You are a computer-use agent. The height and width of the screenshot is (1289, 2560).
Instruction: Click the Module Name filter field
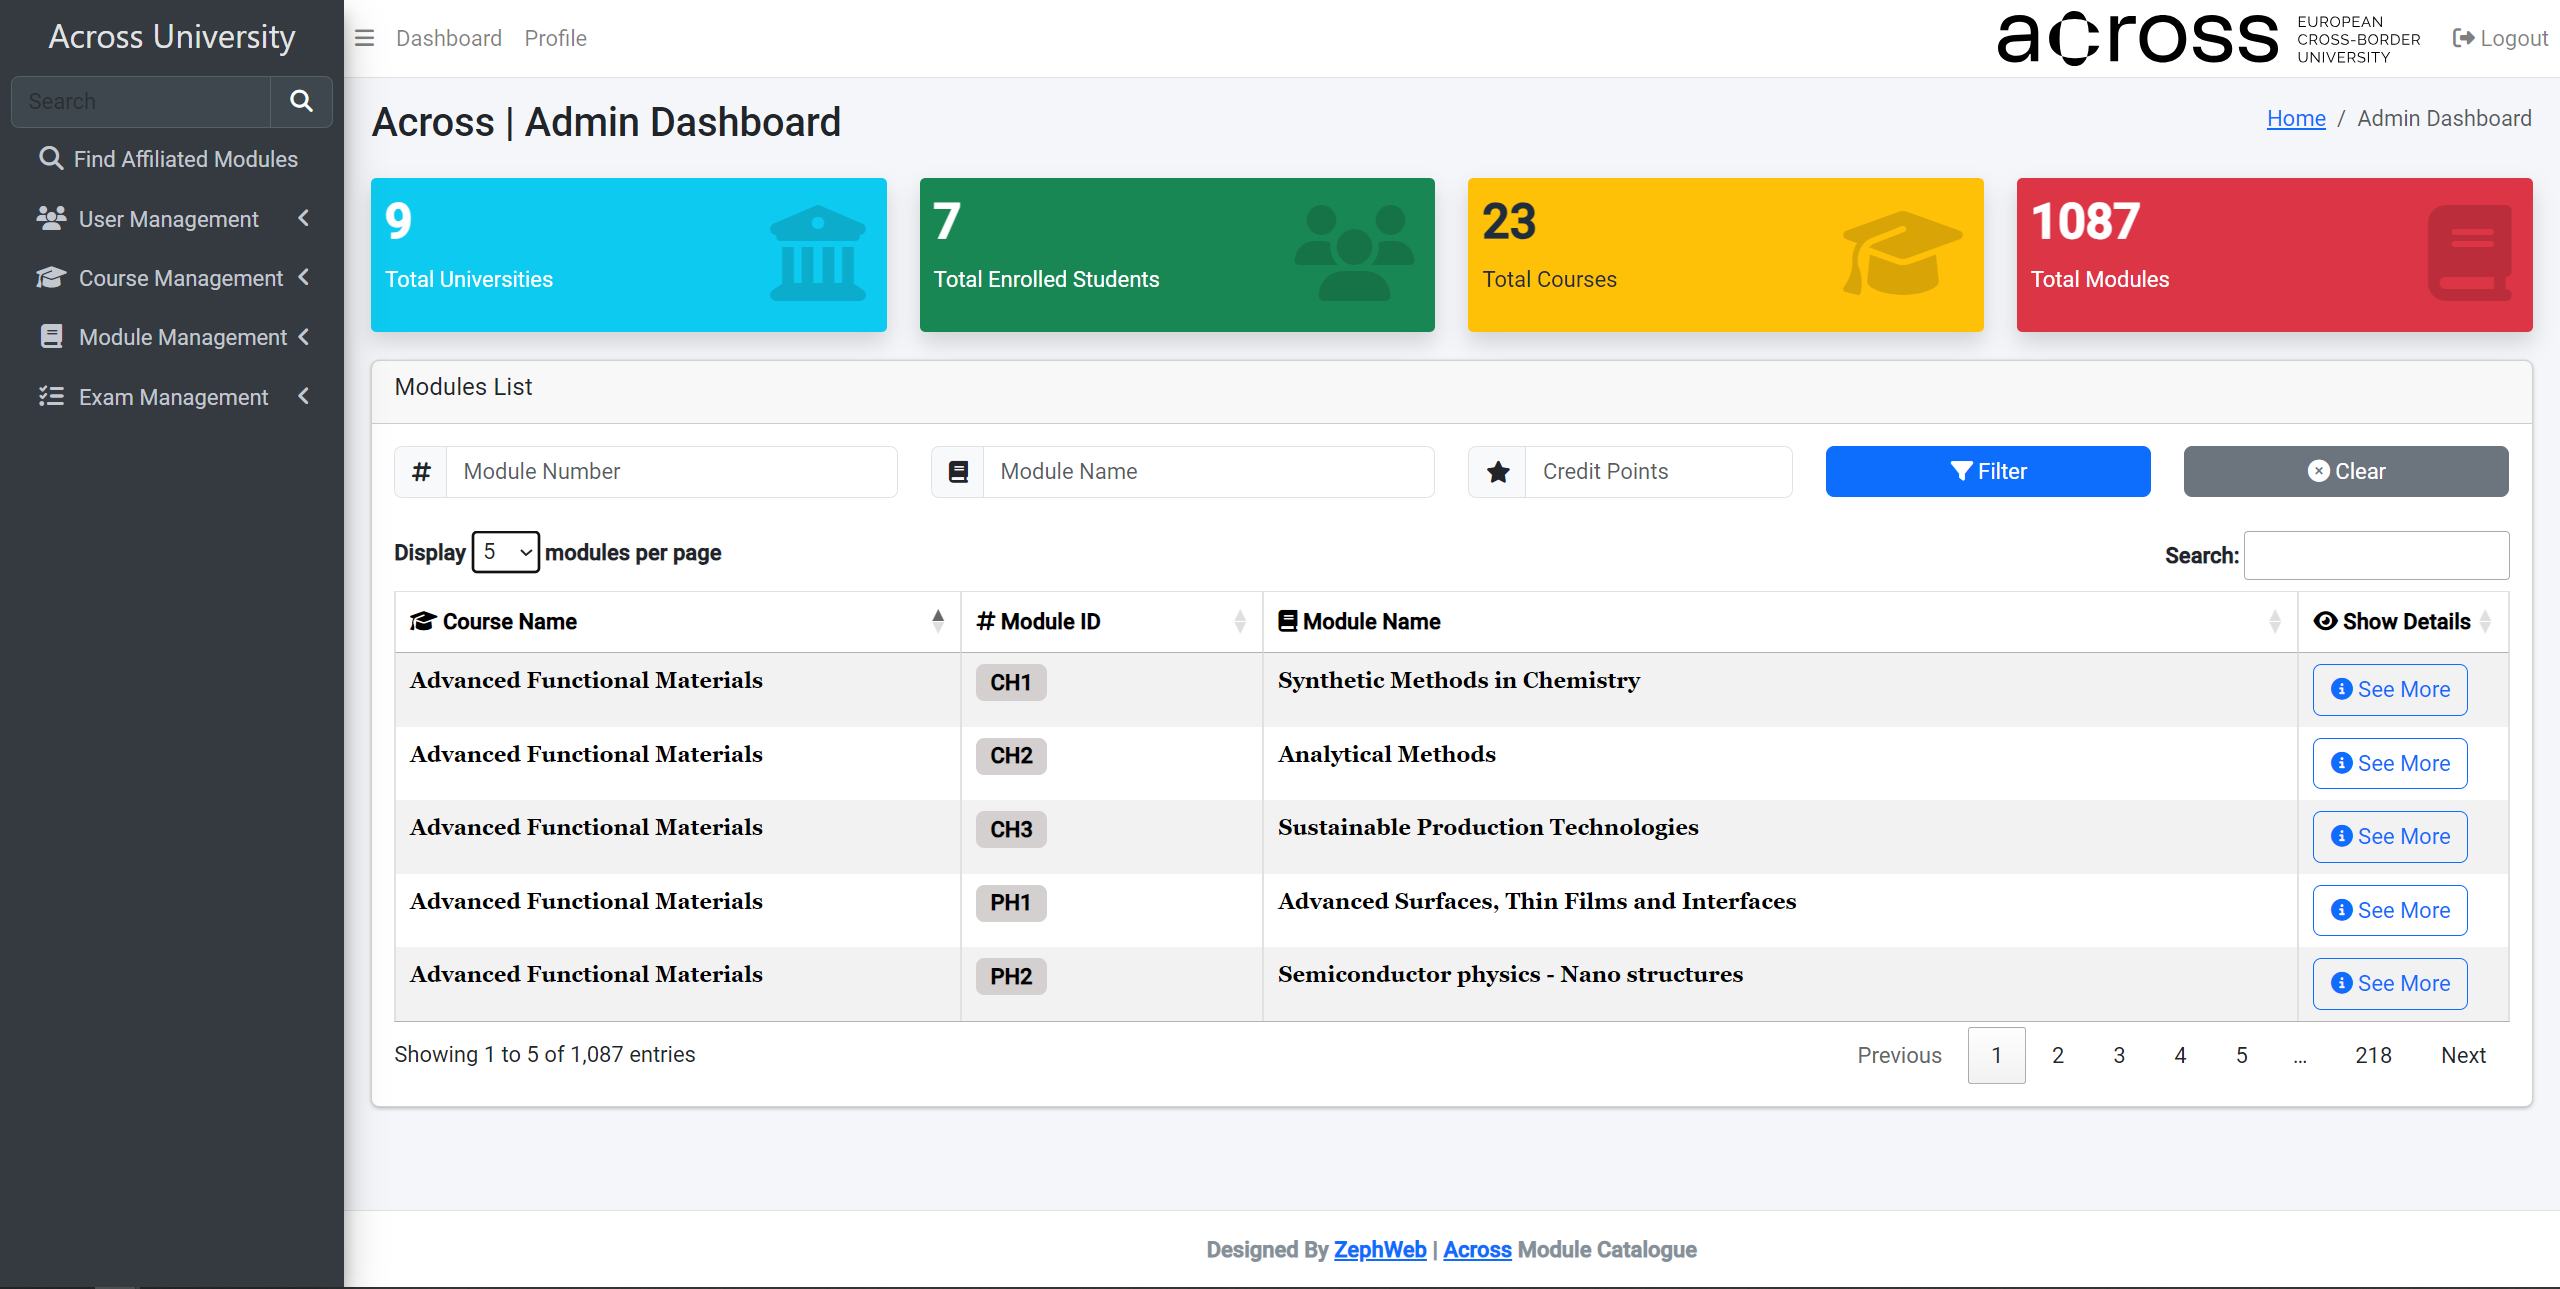click(x=1208, y=471)
